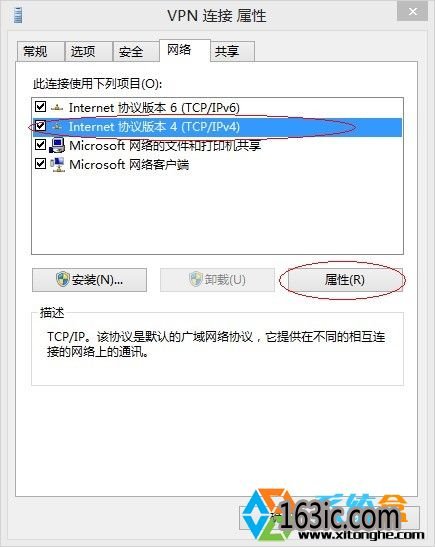
Task: Click the VPN connection title bar icon
Action: 17,15
